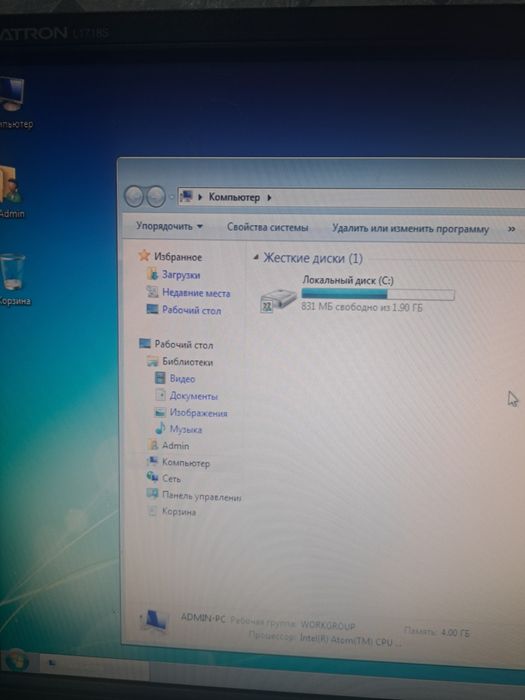Open Загрузки in Favorites

(181, 275)
